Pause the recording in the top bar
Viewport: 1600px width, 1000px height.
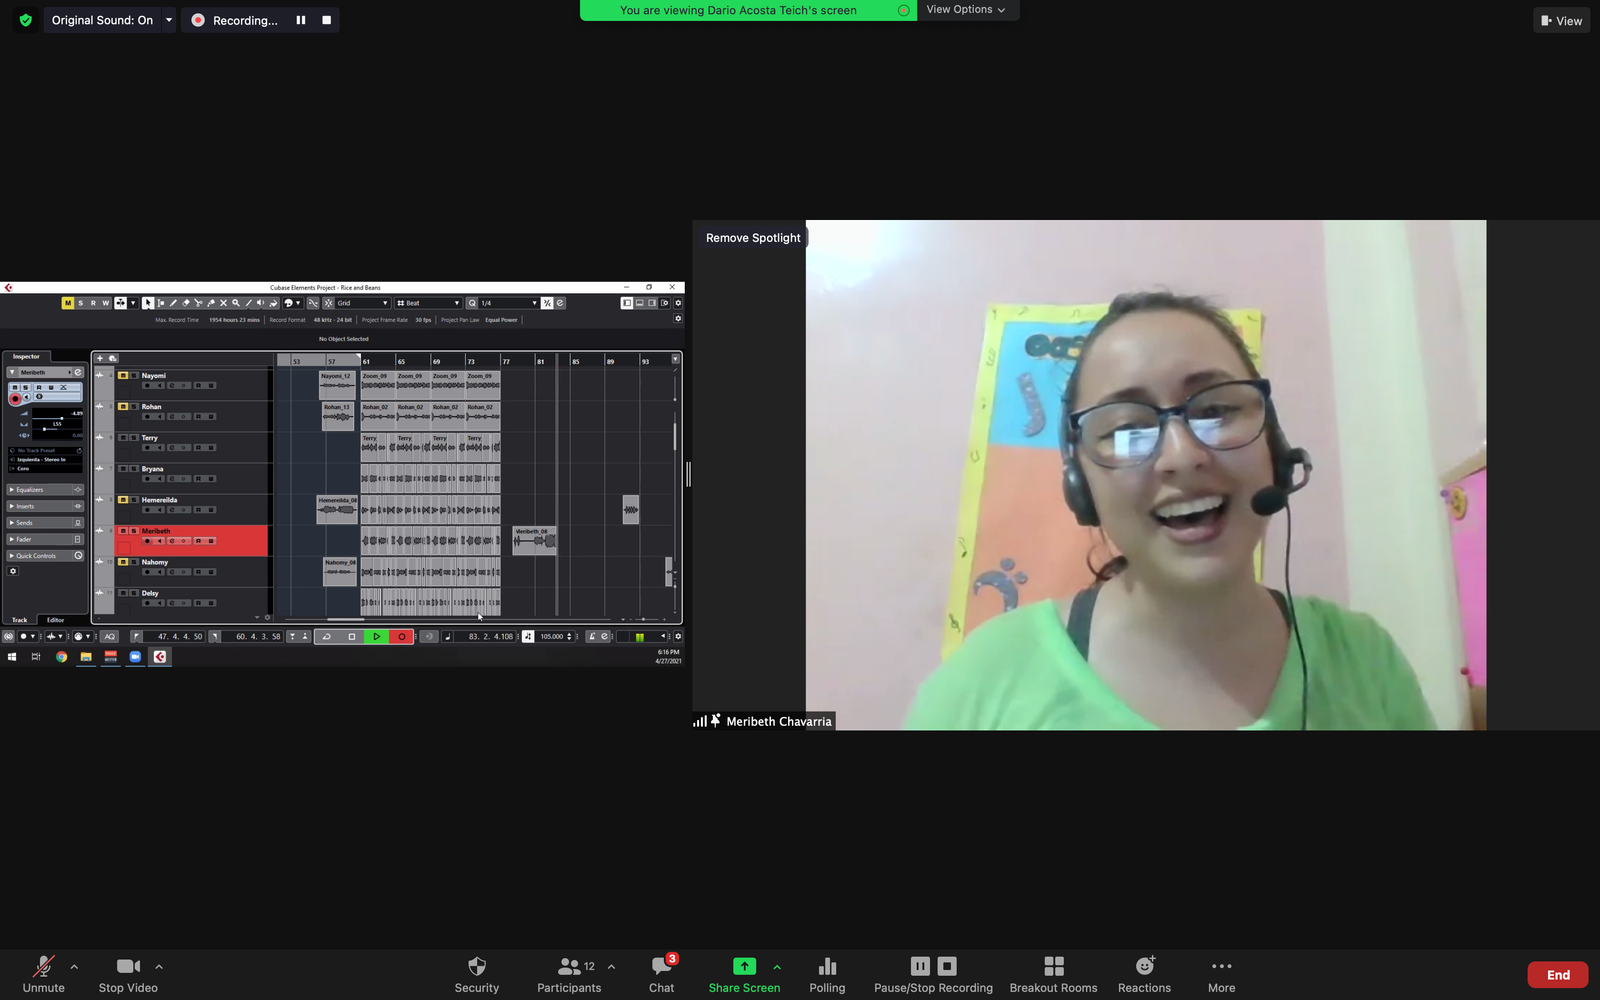click(x=301, y=20)
